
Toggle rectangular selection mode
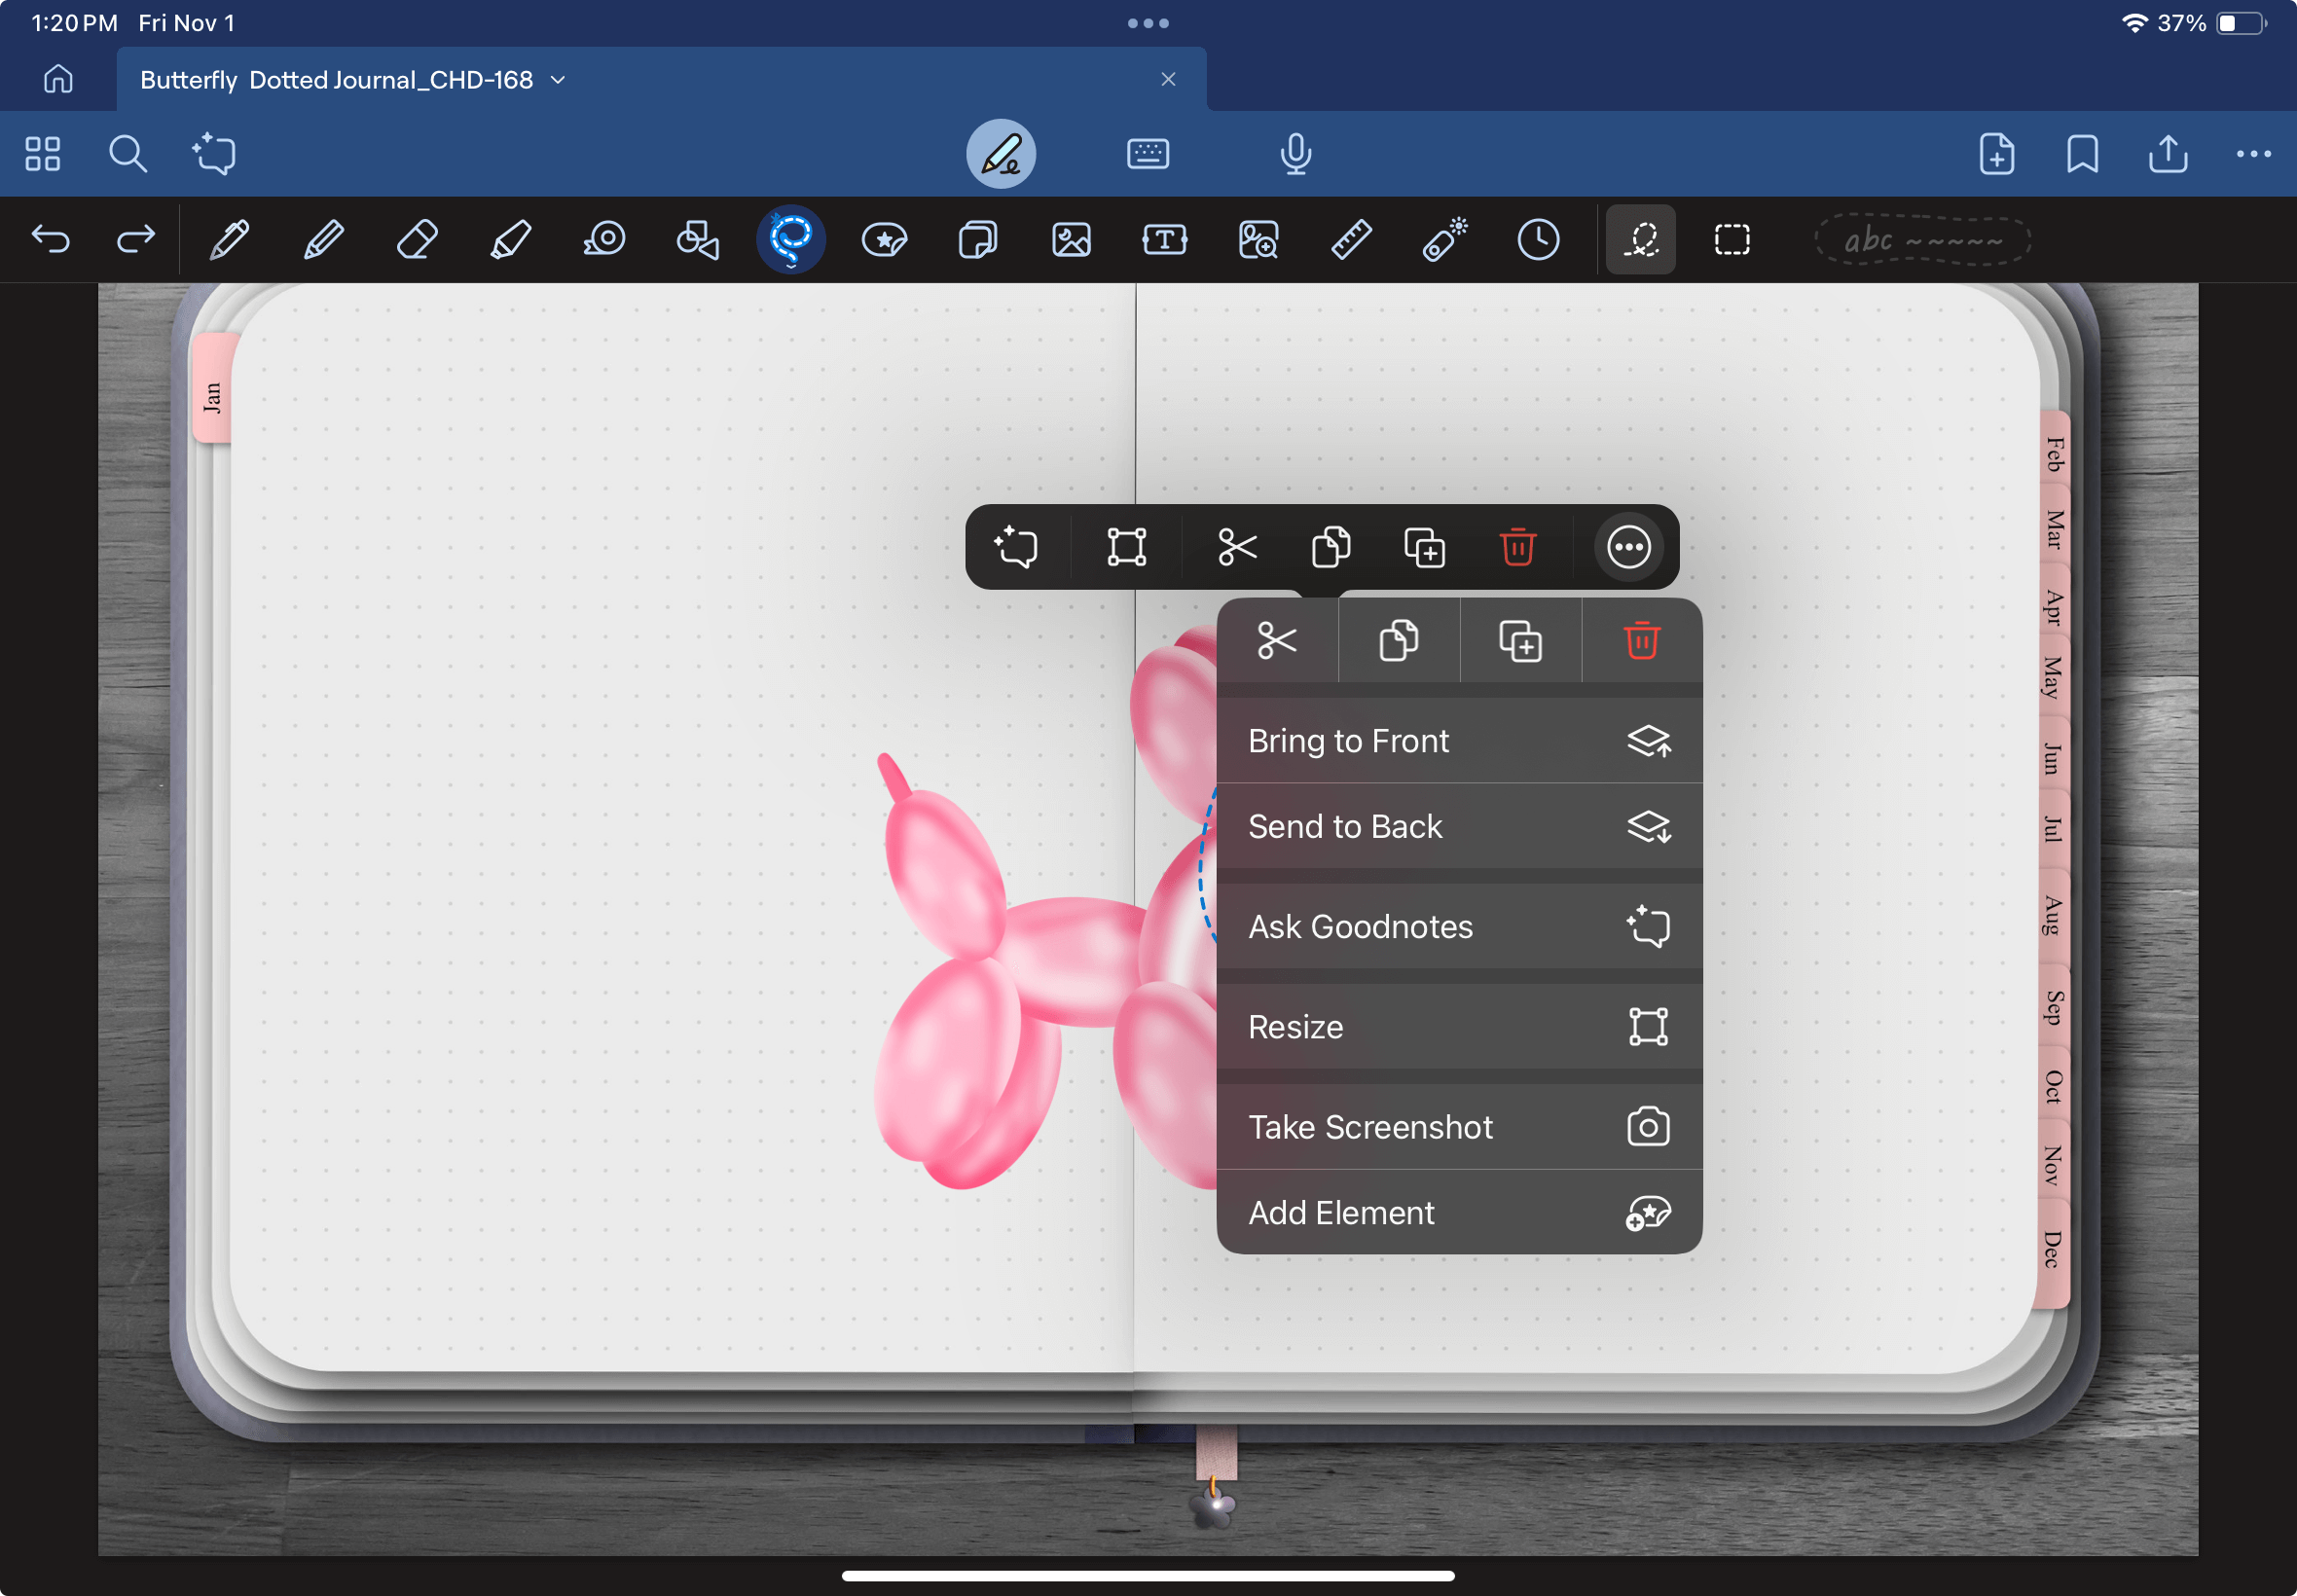(x=1731, y=239)
